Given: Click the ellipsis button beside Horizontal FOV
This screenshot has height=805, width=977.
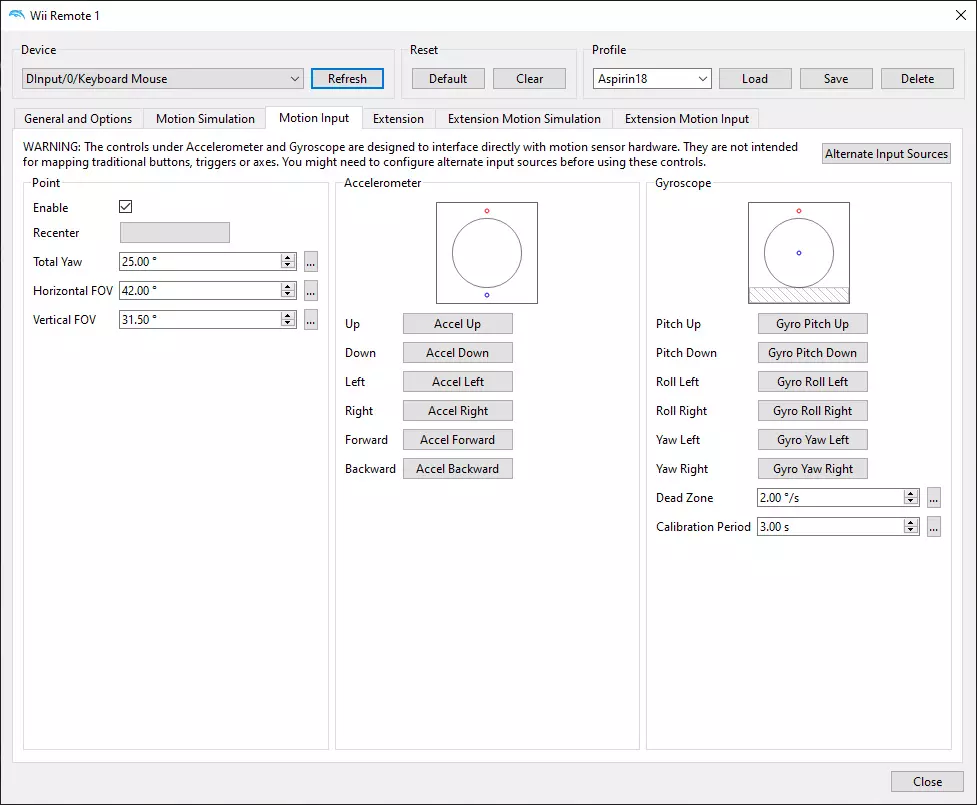Looking at the screenshot, I should [311, 291].
